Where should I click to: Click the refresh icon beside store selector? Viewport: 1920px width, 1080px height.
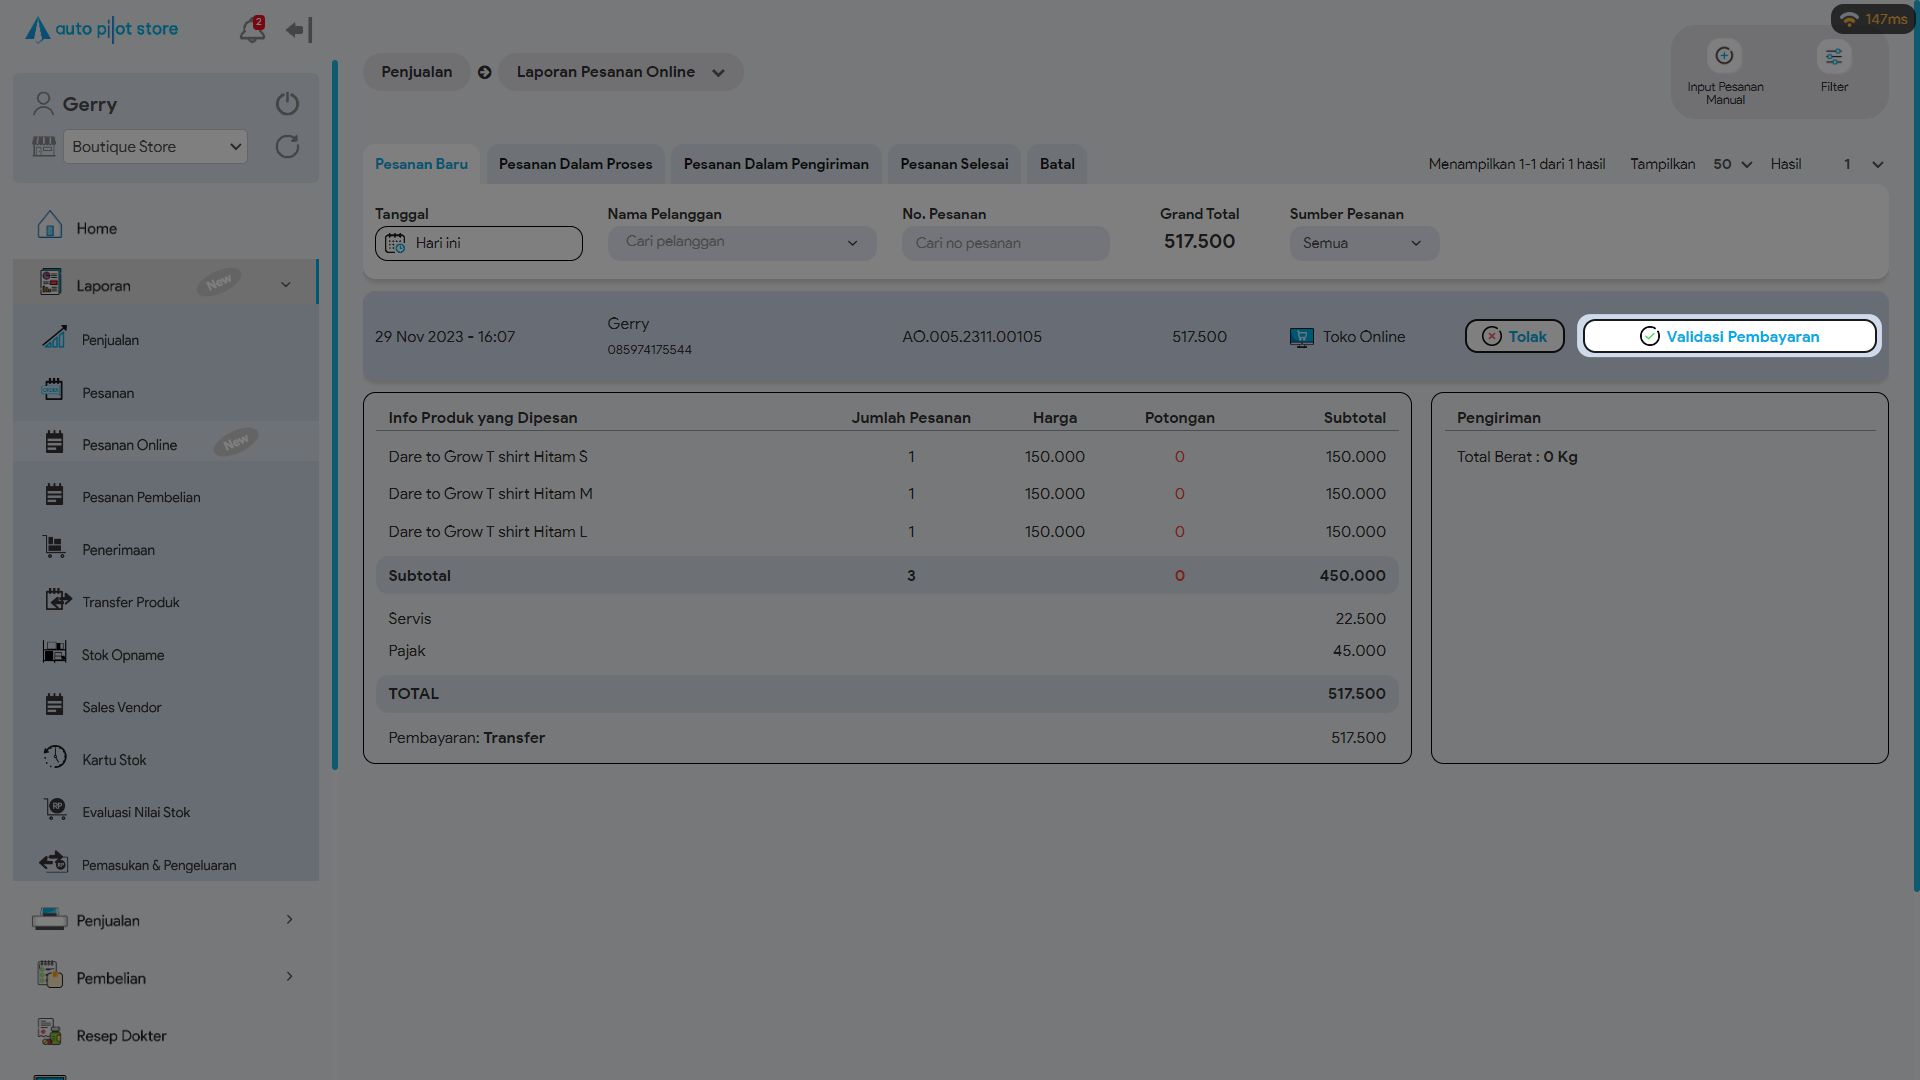point(287,147)
